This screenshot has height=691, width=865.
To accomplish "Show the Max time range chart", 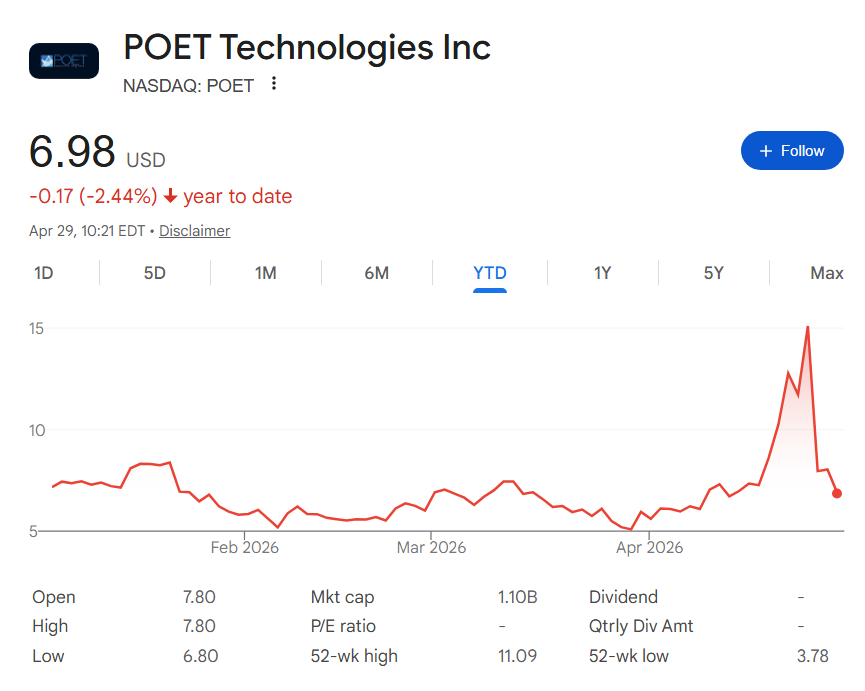I will [x=825, y=272].
